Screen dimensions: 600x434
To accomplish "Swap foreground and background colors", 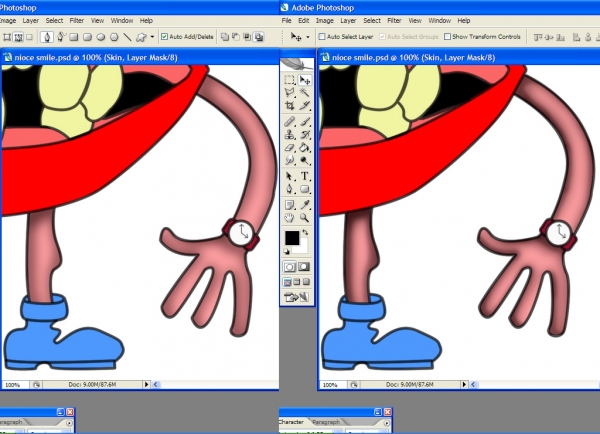I will pyautogui.click(x=305, y=232).
